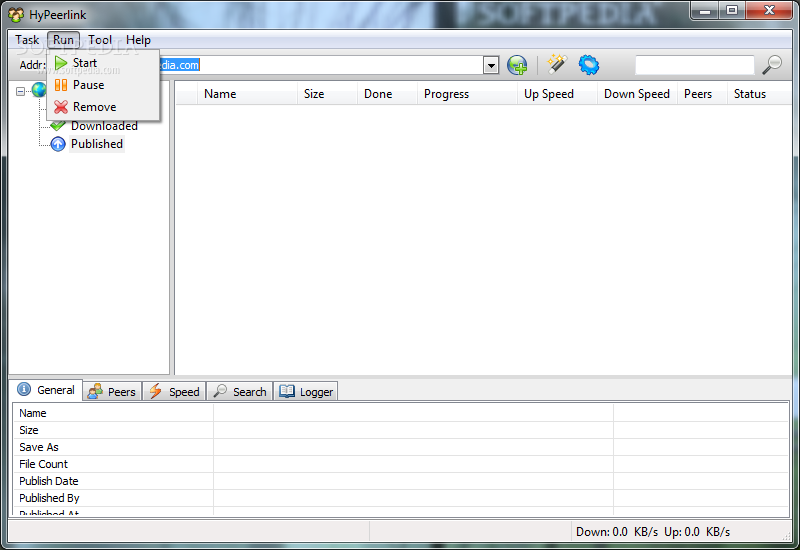Click the orange Pause icon
Image resolution: width=800 pixels, height=550 pixels.
click(61, 85)
